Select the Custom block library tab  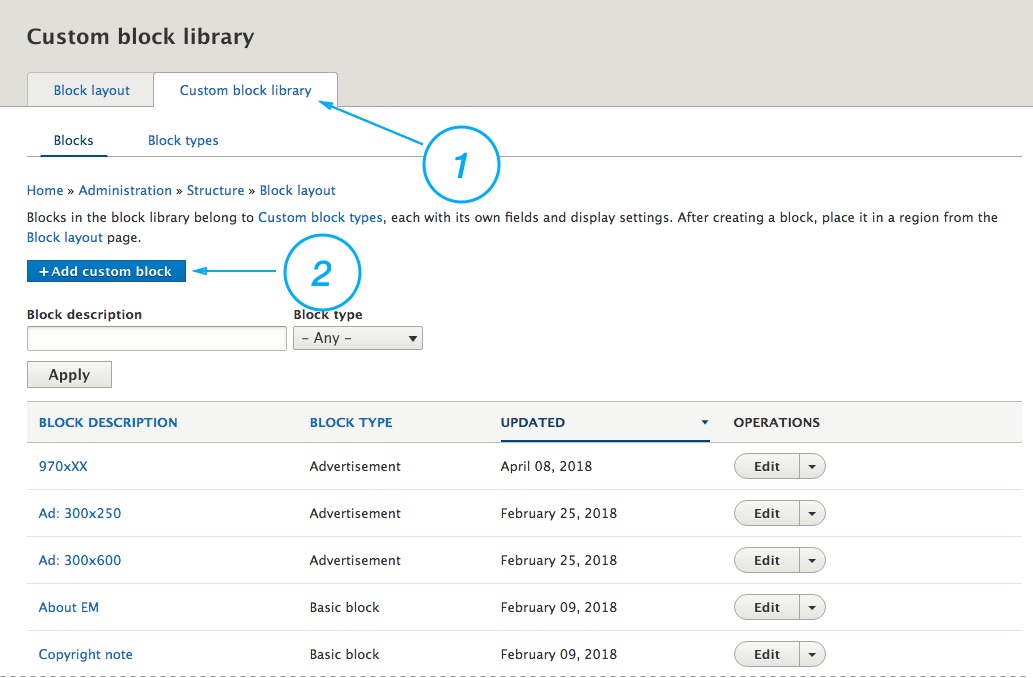245,90
